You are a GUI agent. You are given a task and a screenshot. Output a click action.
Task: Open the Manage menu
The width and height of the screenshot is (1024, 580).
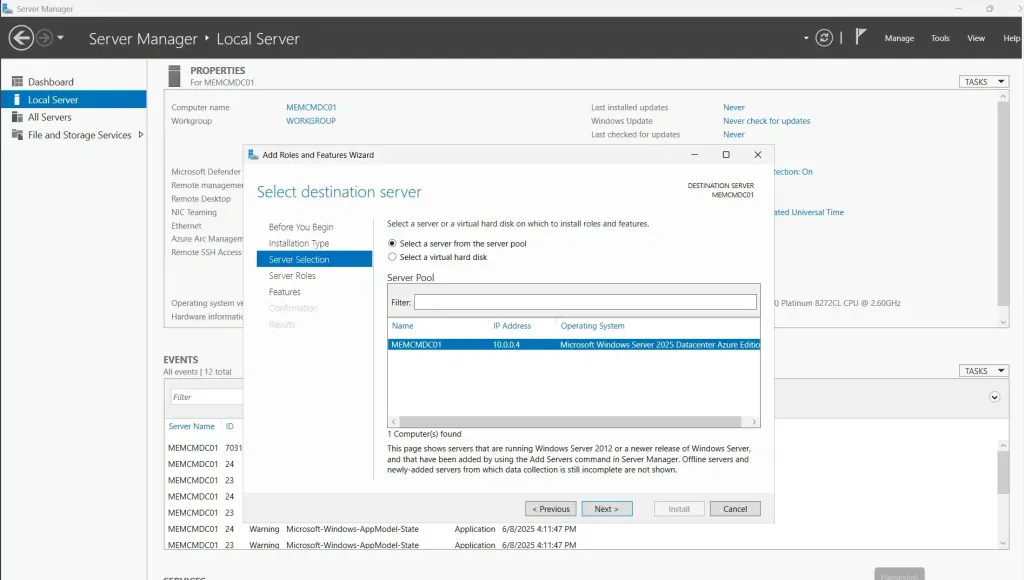[899, 39]
